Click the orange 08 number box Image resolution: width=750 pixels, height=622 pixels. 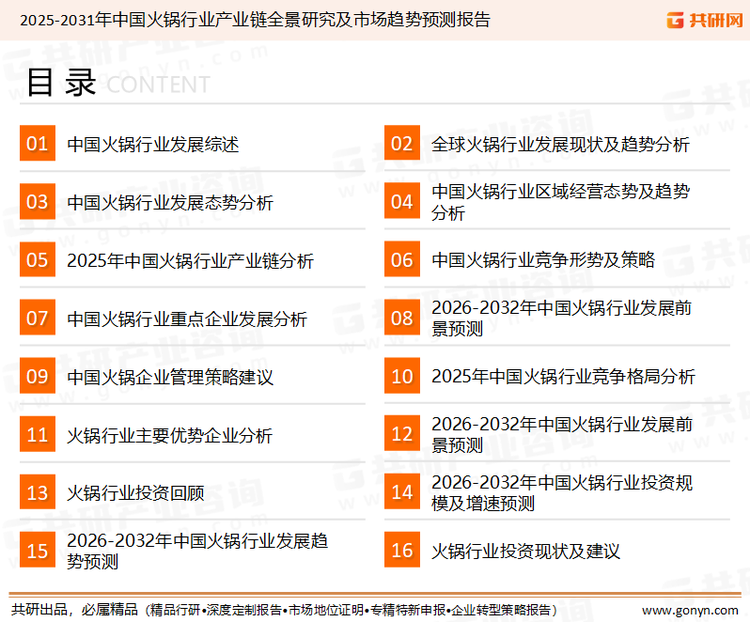point(402,318)
